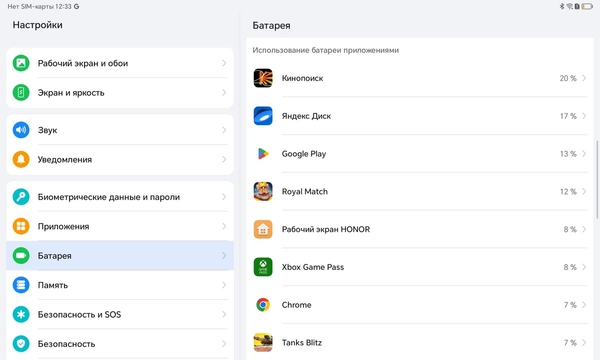Tap the Royal Match game icon
Image resolution: width=600 pixels, height=360 pixels.
coord(263,191)
